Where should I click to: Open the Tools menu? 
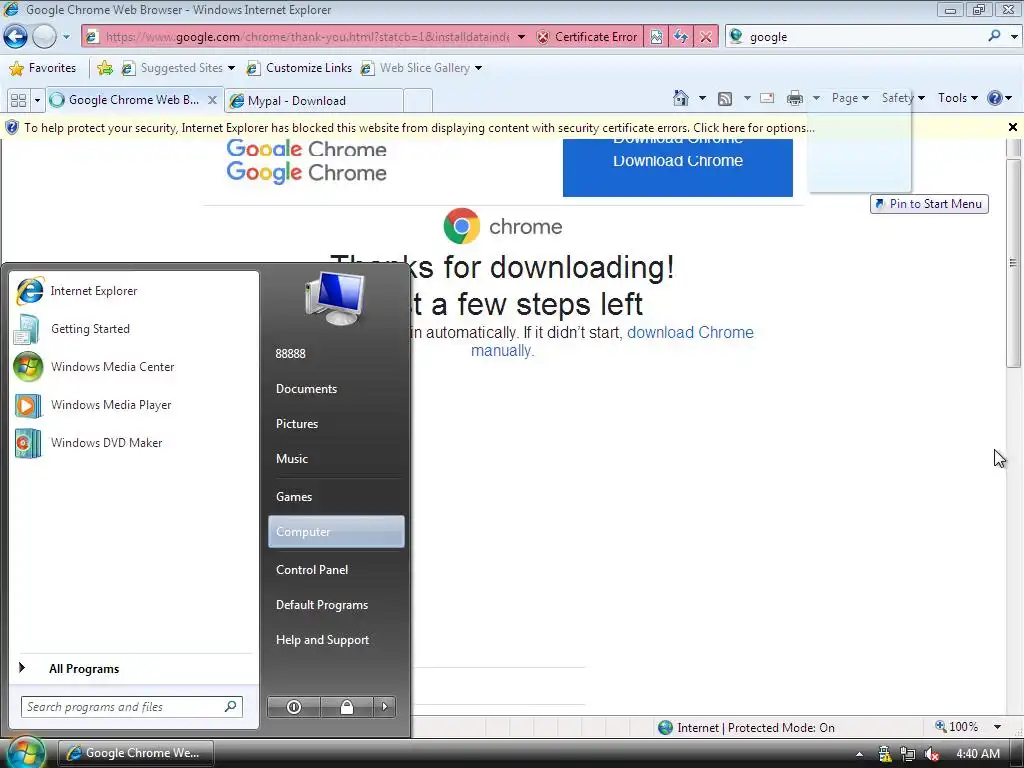(957, 98)
